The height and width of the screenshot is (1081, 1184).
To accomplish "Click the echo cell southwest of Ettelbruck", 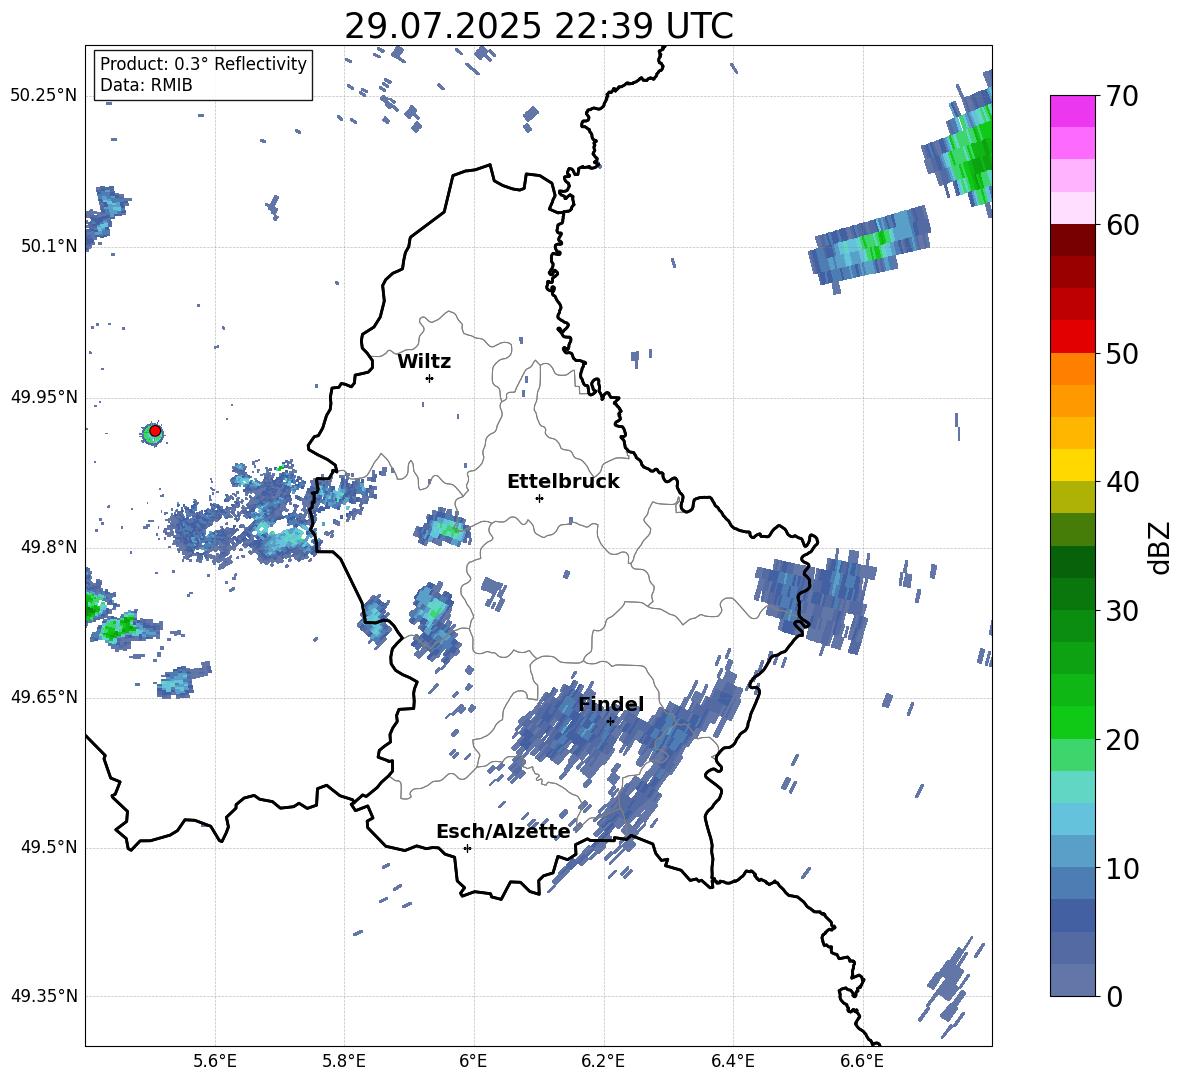I will click(442, 527).
